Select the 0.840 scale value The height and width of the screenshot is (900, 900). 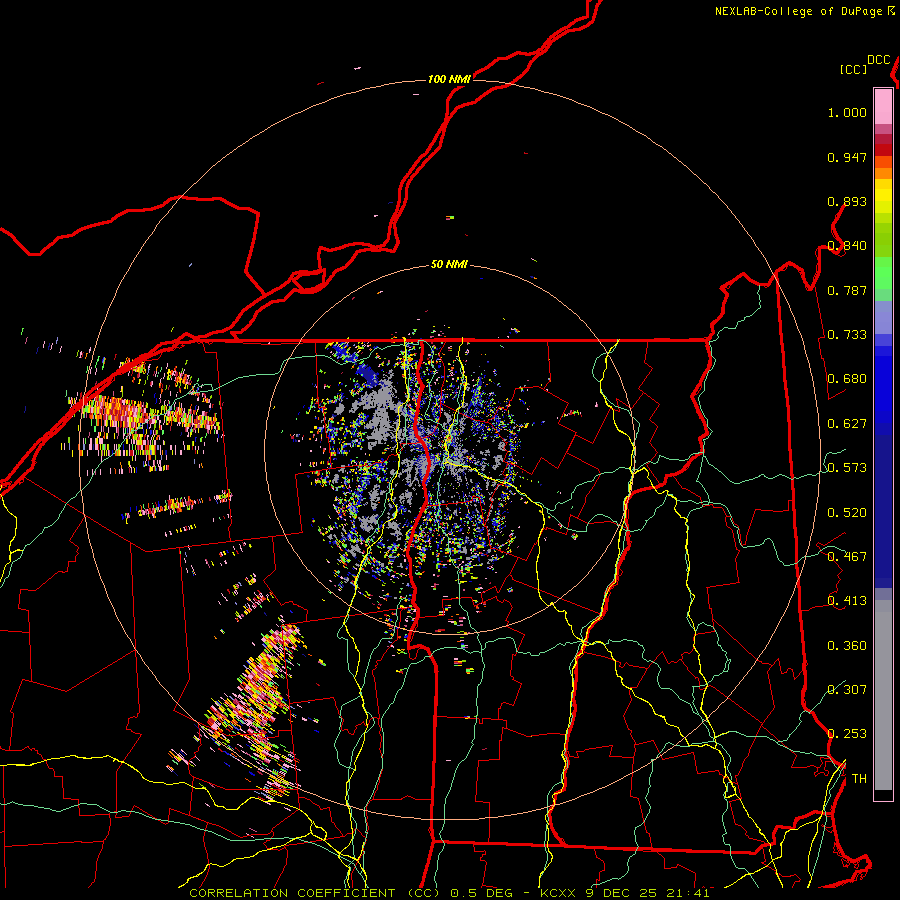pyautogui.click(x=847, y=246)
